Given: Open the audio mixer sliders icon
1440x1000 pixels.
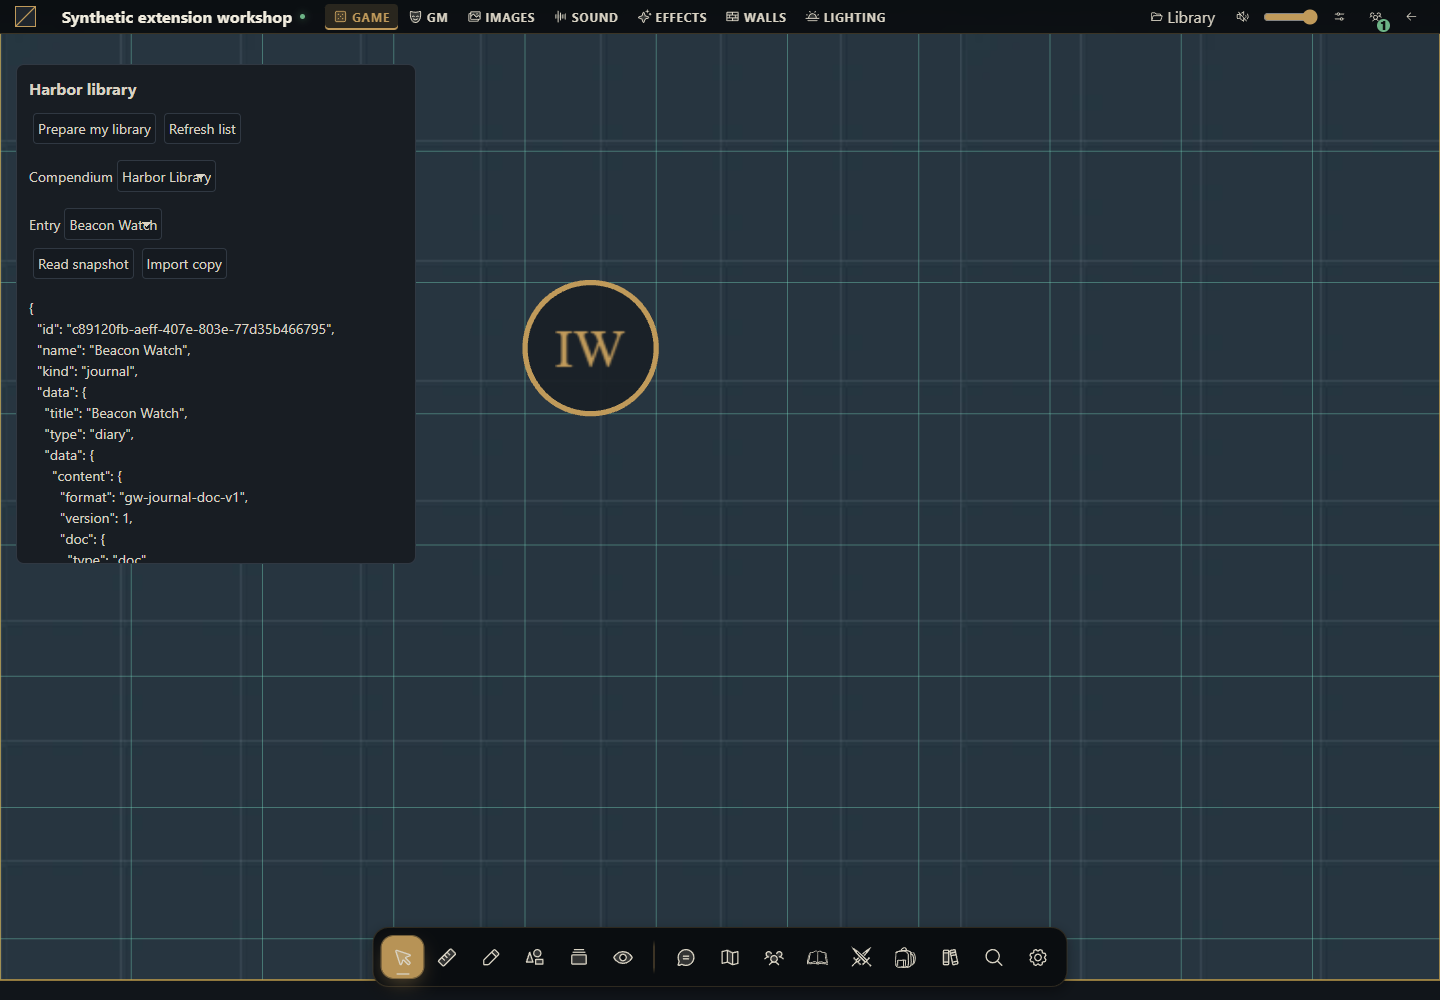Looking at the screenshot, I should click(x=1340, y=17).
